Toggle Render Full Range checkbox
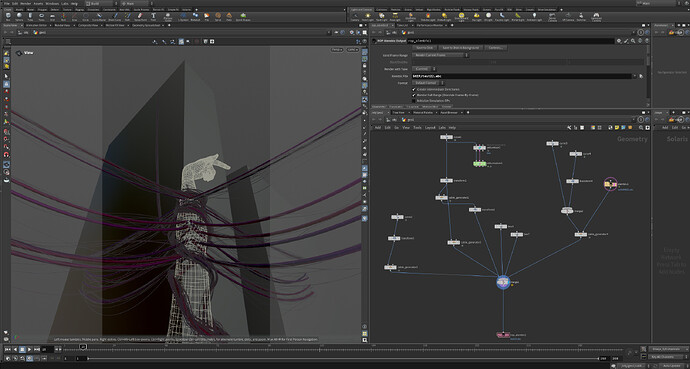690x369 pixels. tap(414, 95)
